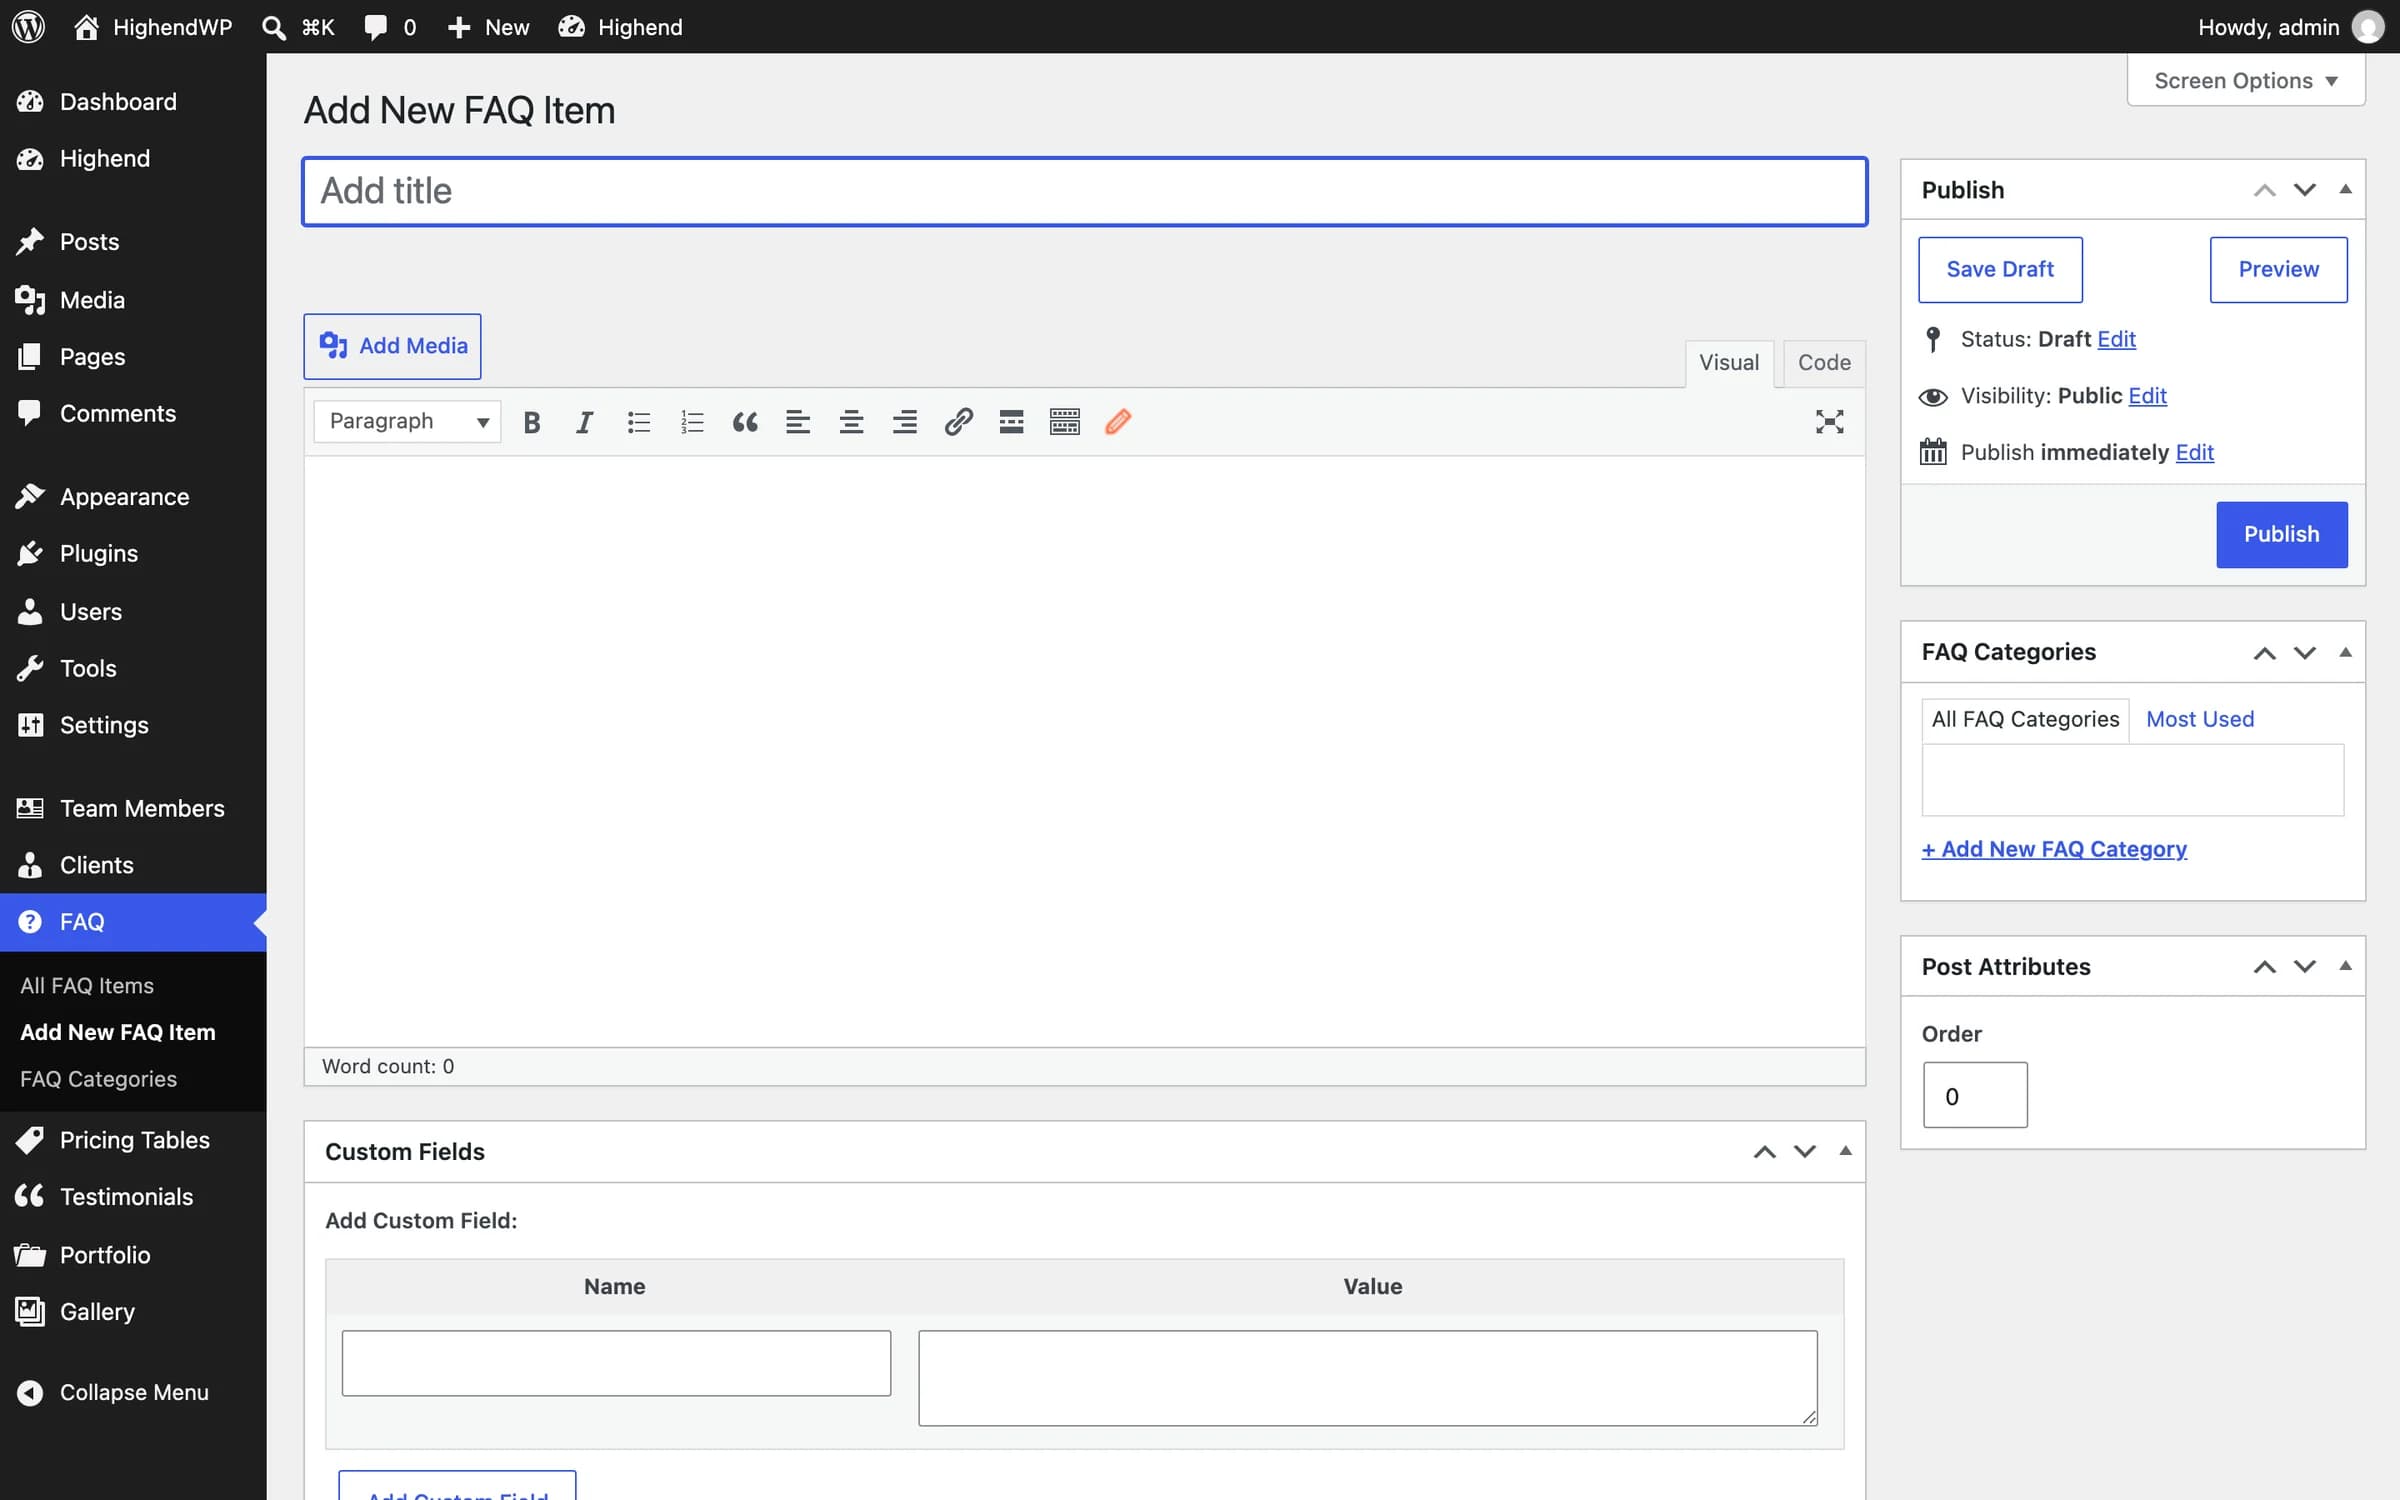Move Custom Fields panel down

pyautogui.click(x=1805, y=1152)
